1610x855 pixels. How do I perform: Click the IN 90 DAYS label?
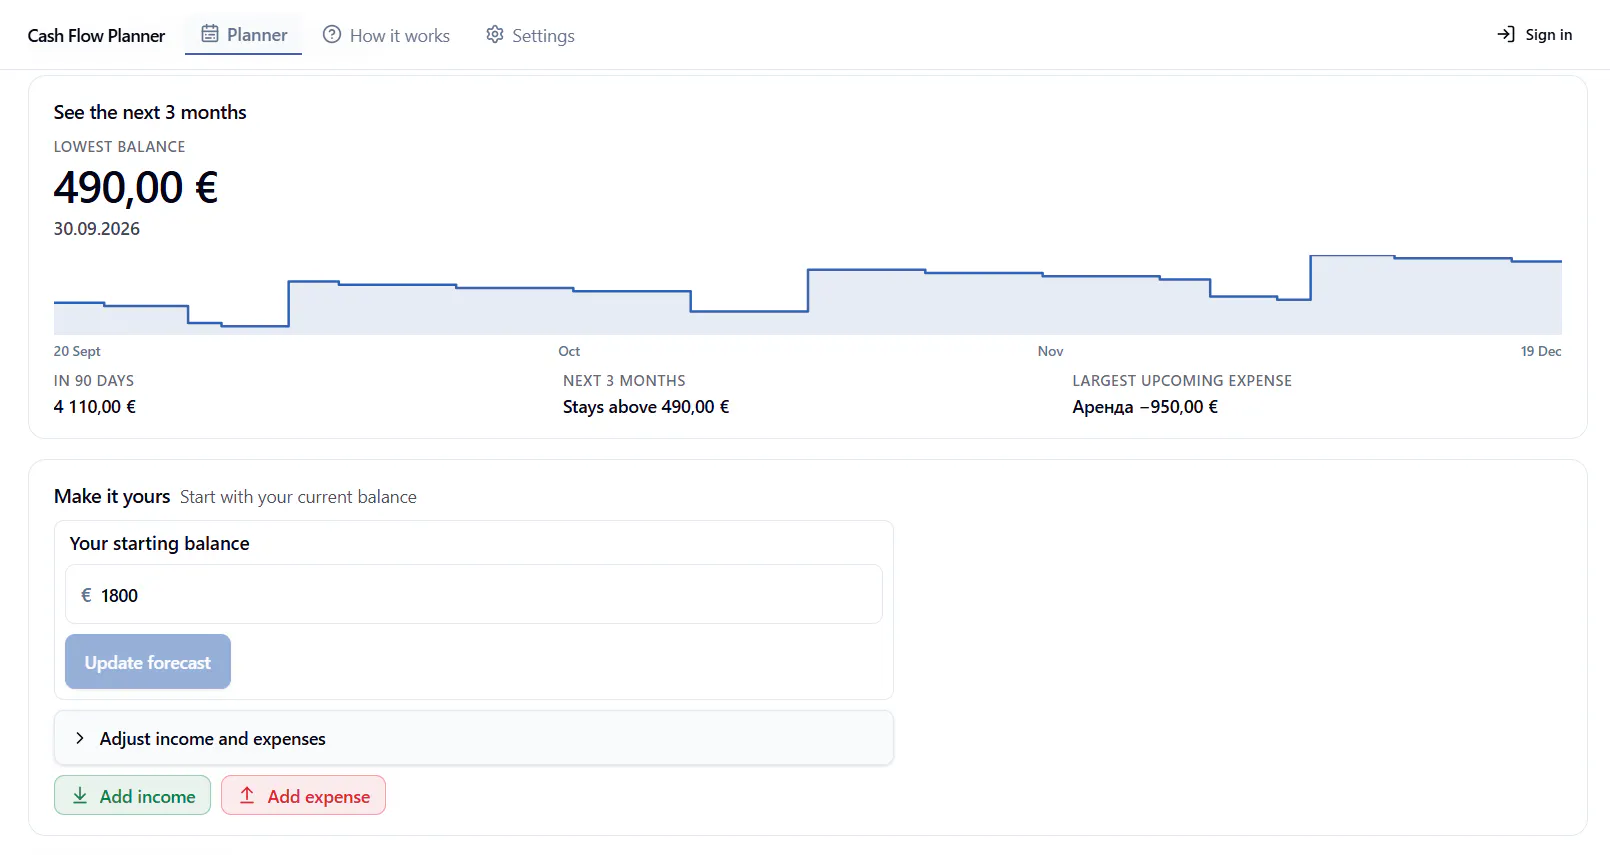click(x=94, y=381)
